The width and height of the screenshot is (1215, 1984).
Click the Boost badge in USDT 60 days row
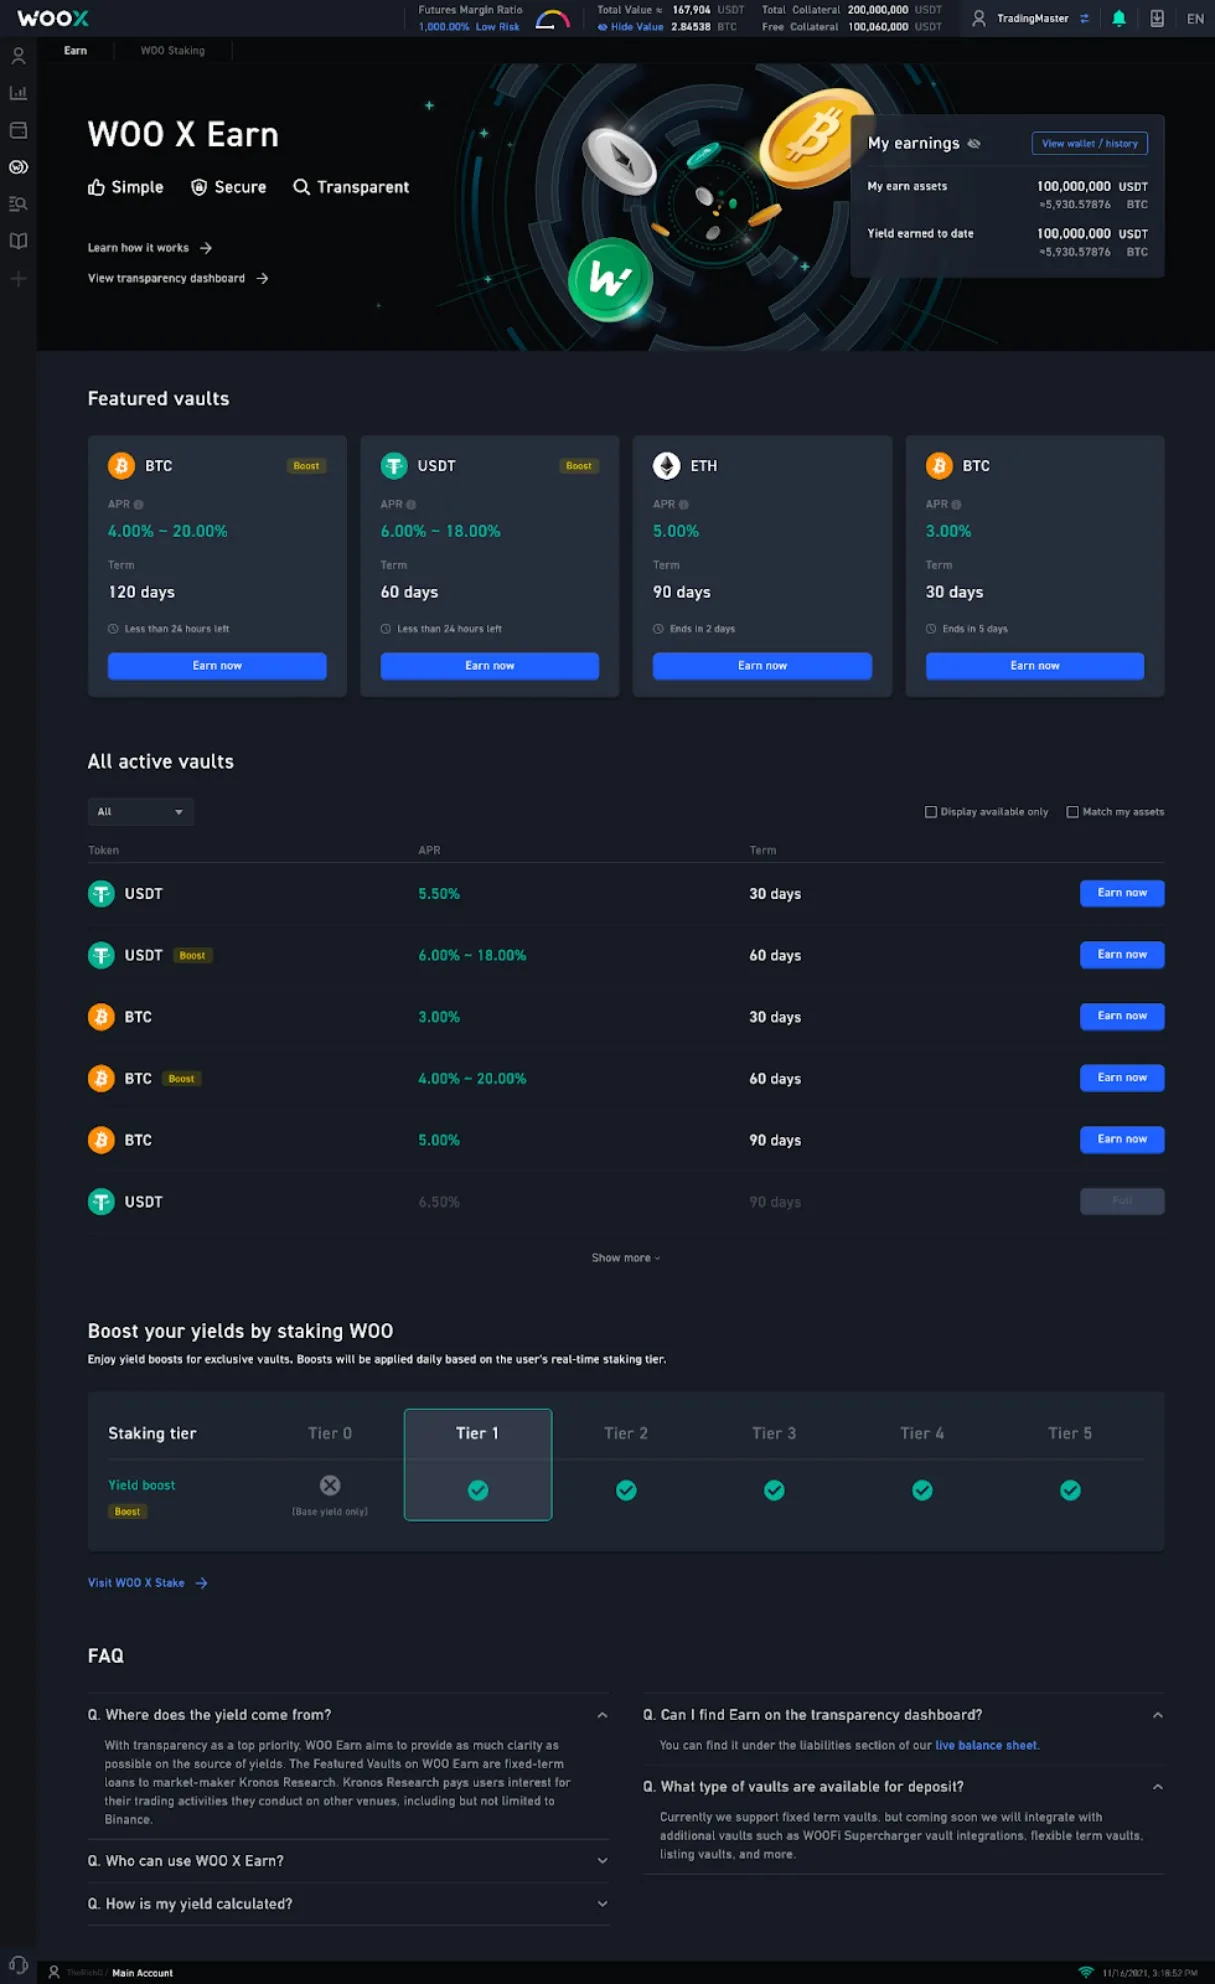click(x=192, y=956)
